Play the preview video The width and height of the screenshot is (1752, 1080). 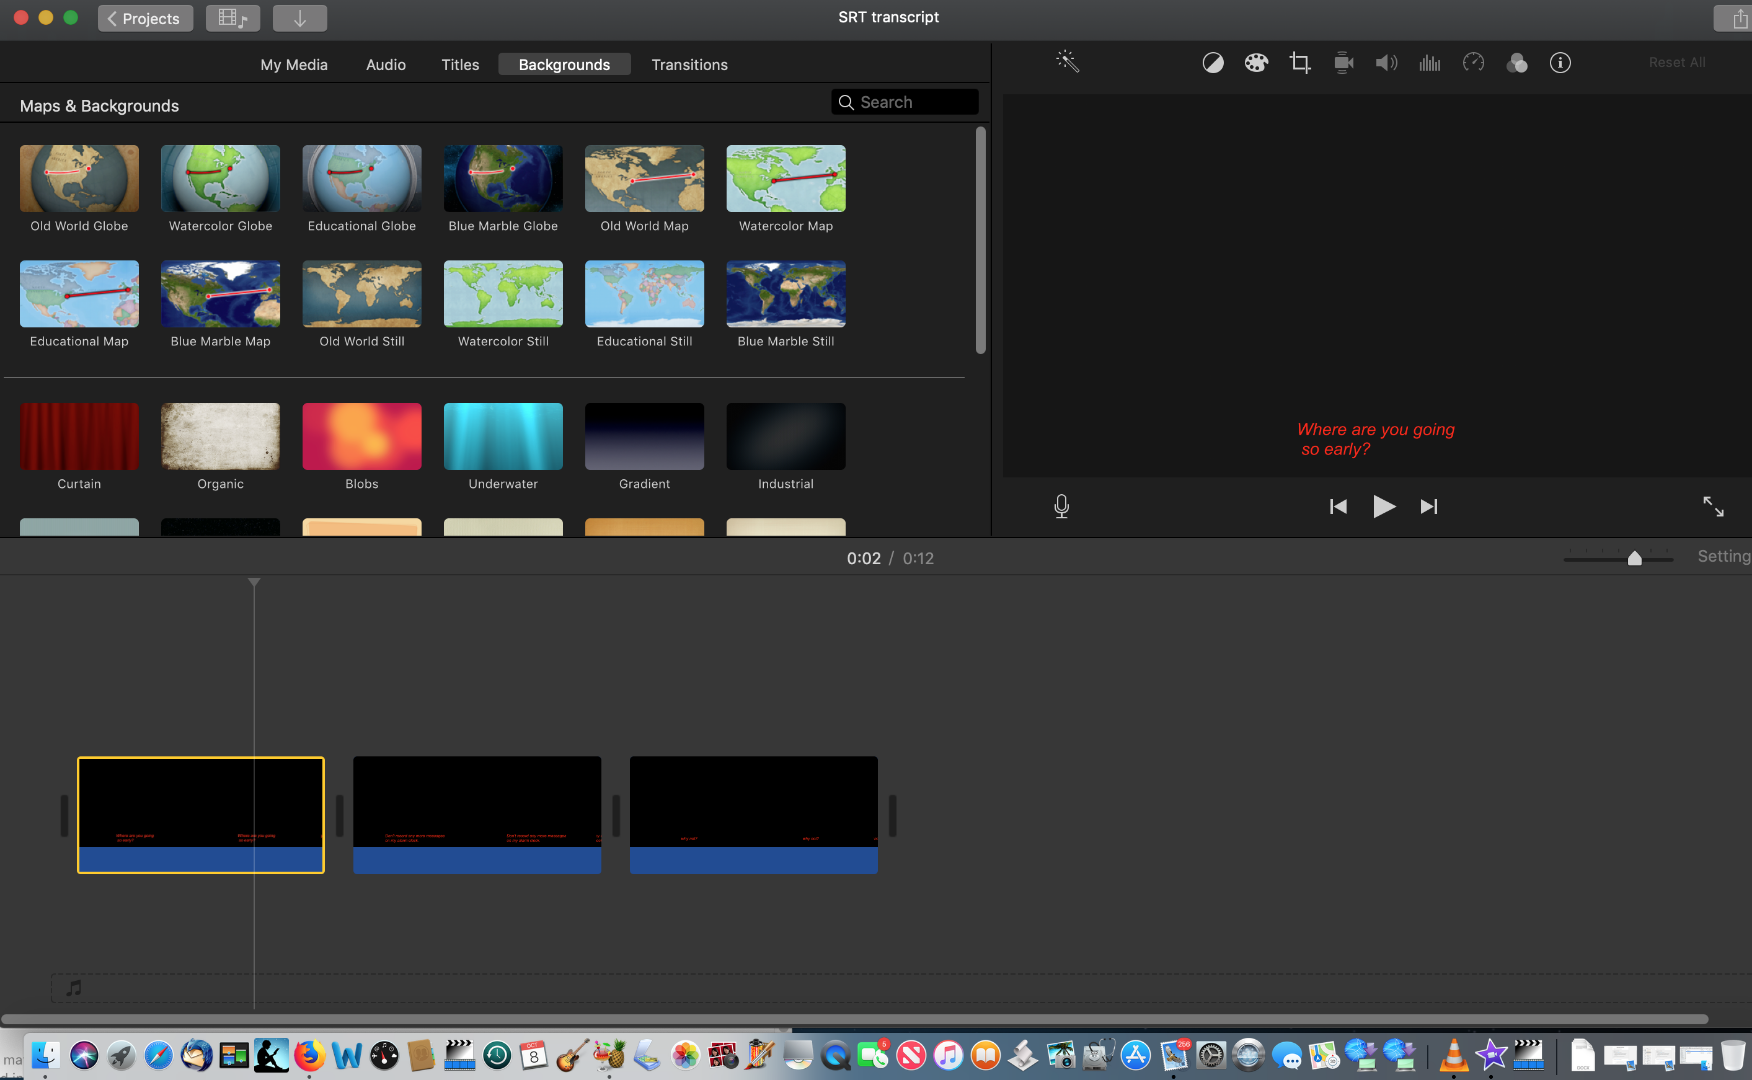click(x=1384, y=507)
